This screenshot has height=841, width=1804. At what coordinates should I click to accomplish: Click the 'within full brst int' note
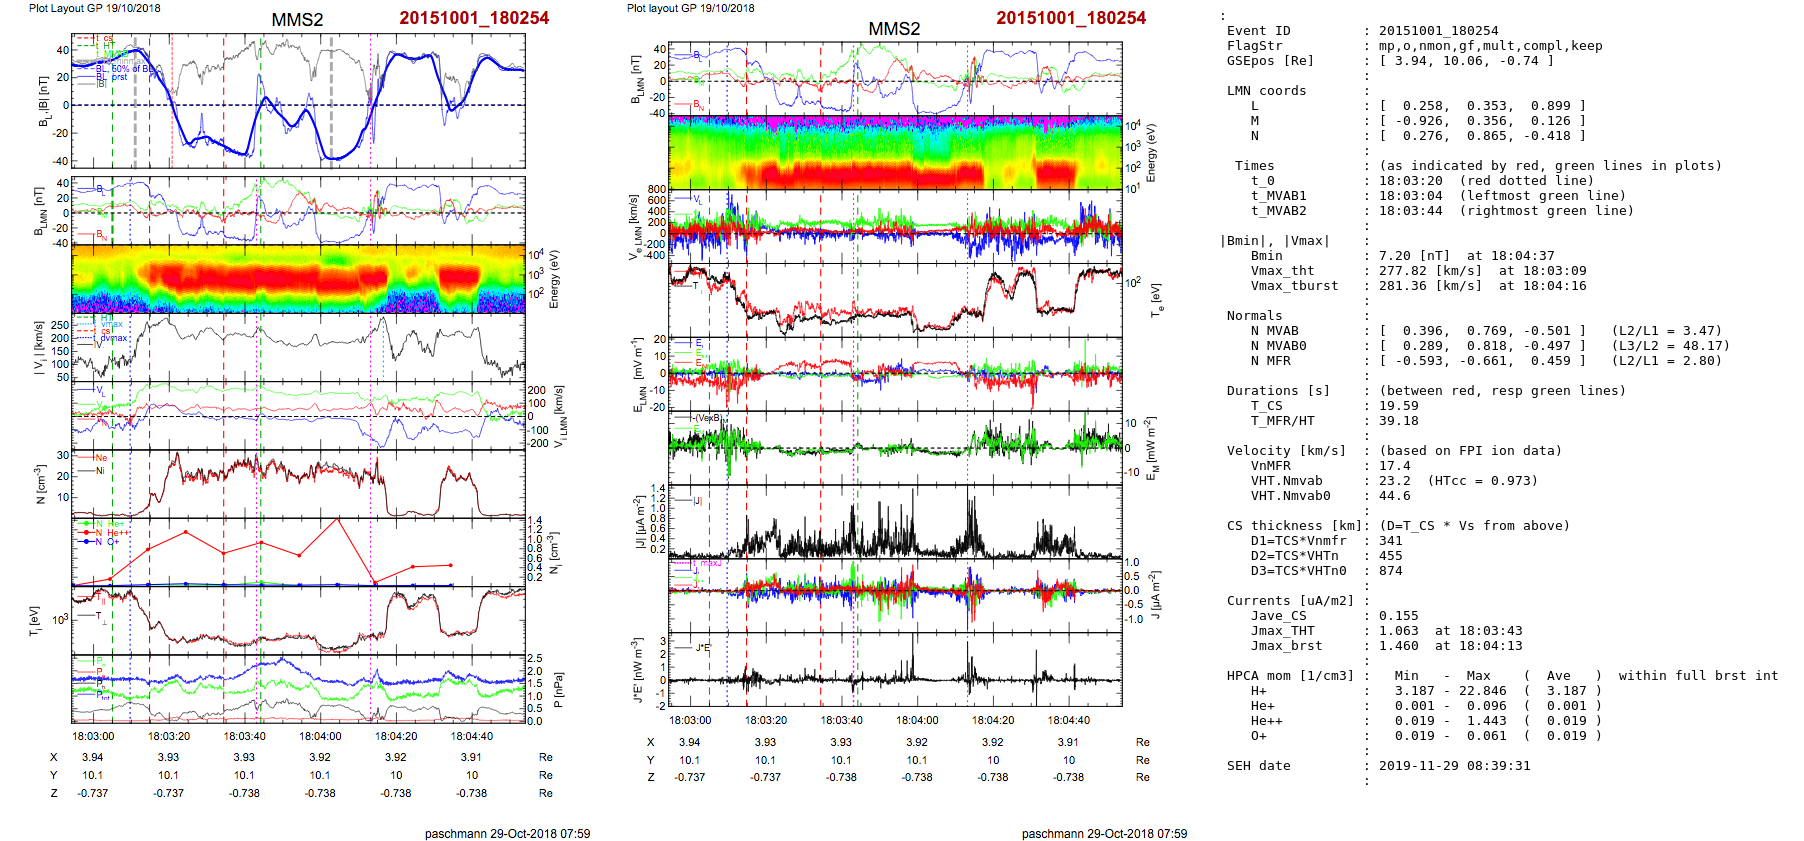pyautogui.click(x=1698, y=676)
